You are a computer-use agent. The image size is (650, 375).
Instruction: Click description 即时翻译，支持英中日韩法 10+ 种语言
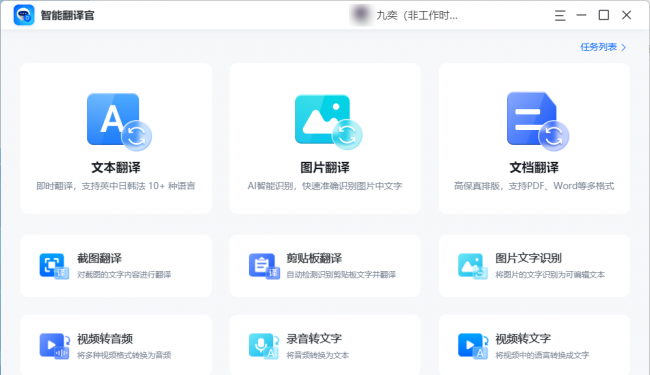point(116,186)
